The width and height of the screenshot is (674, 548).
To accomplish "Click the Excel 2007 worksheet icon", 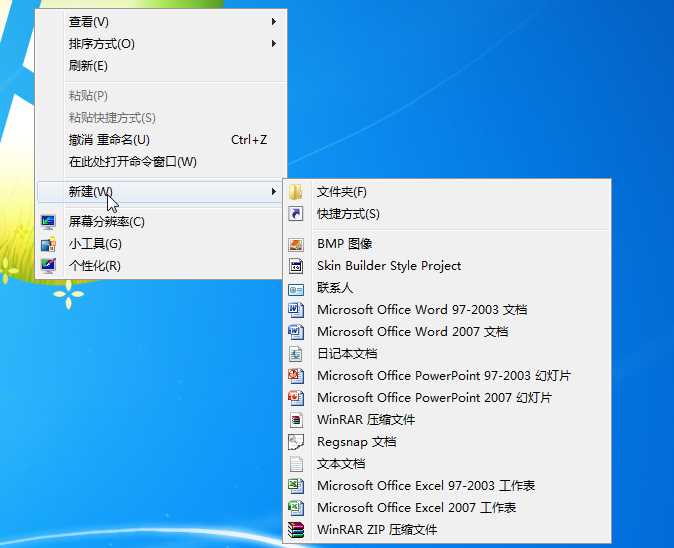I will (296, 508).
